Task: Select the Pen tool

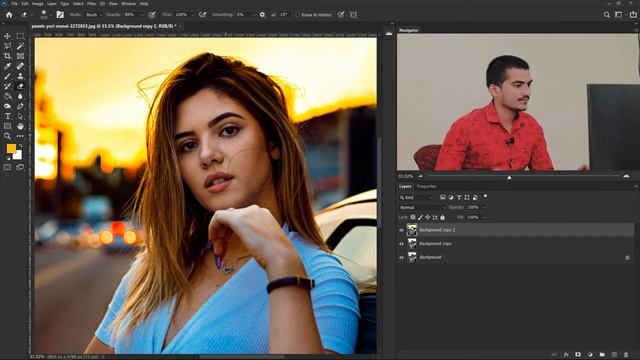Action: pos(20,106)
